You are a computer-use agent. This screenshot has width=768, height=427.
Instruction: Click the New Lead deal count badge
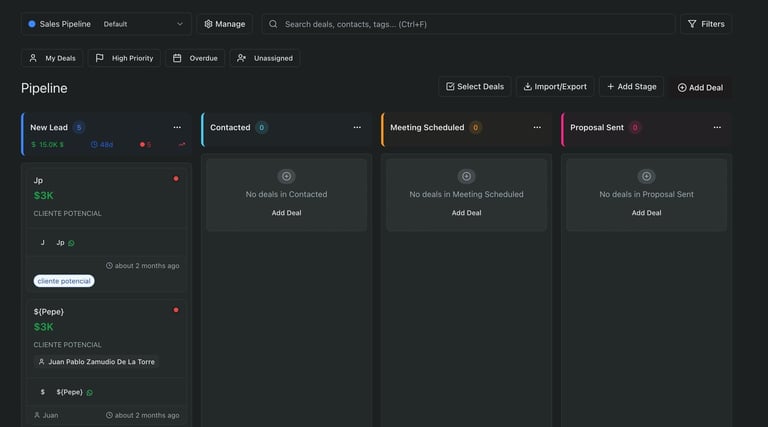click(x=79, y=127)
